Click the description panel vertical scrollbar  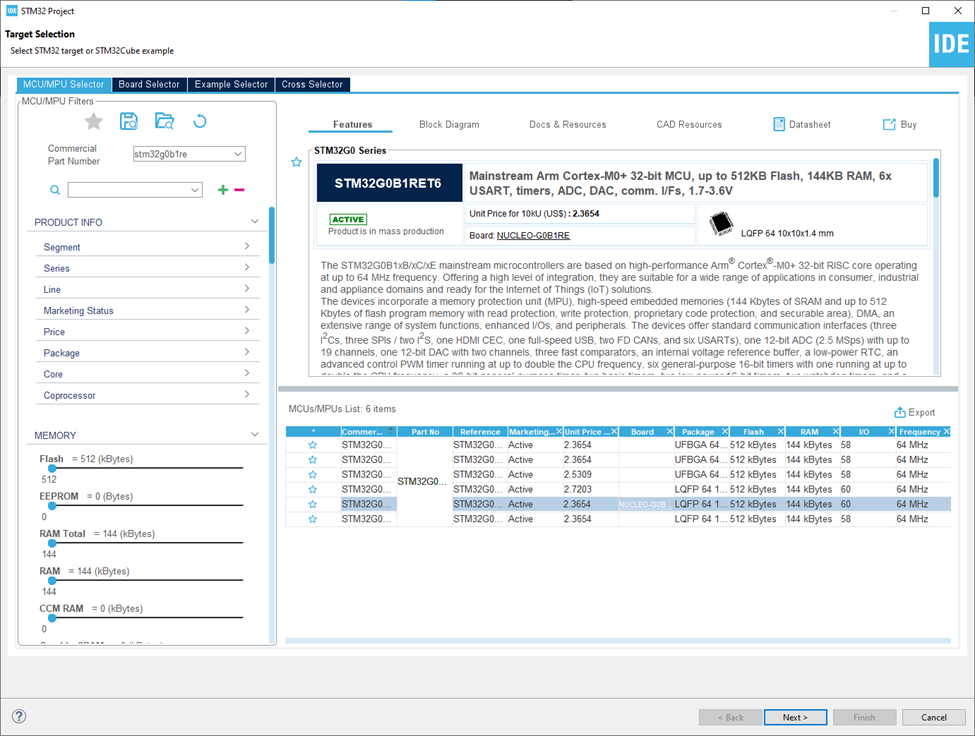(x=936, y=178)
